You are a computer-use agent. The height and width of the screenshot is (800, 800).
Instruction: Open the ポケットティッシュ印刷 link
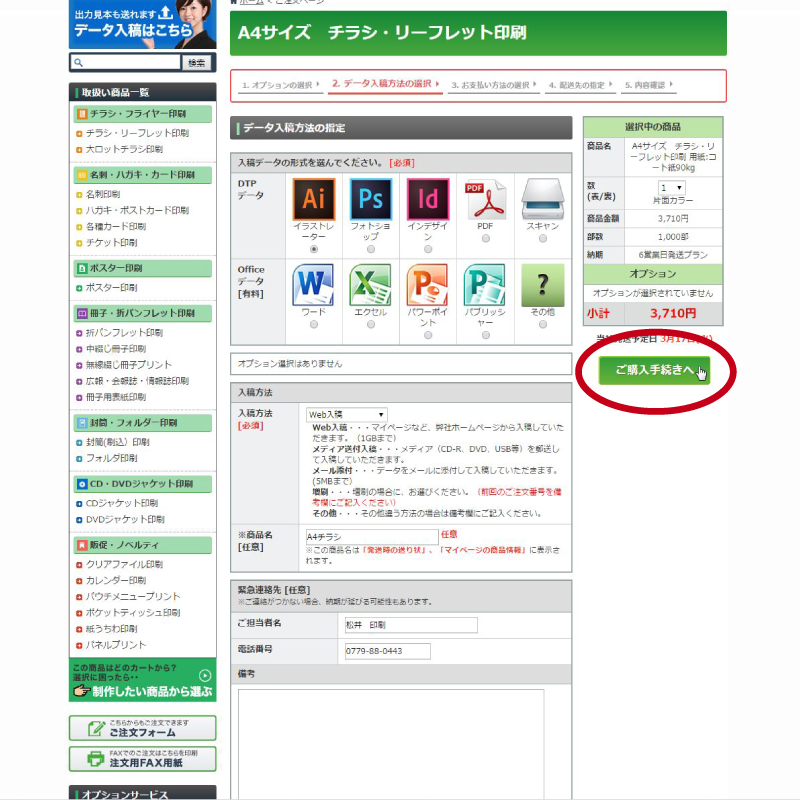click(133, 612)
